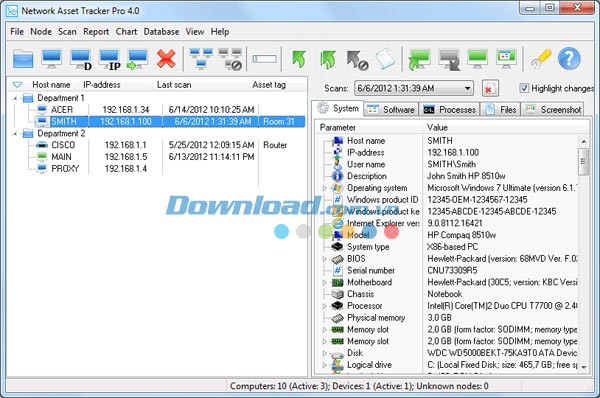Open the Report menu
The width and height of the screenshot is (600, 398).
coord(96,32)
